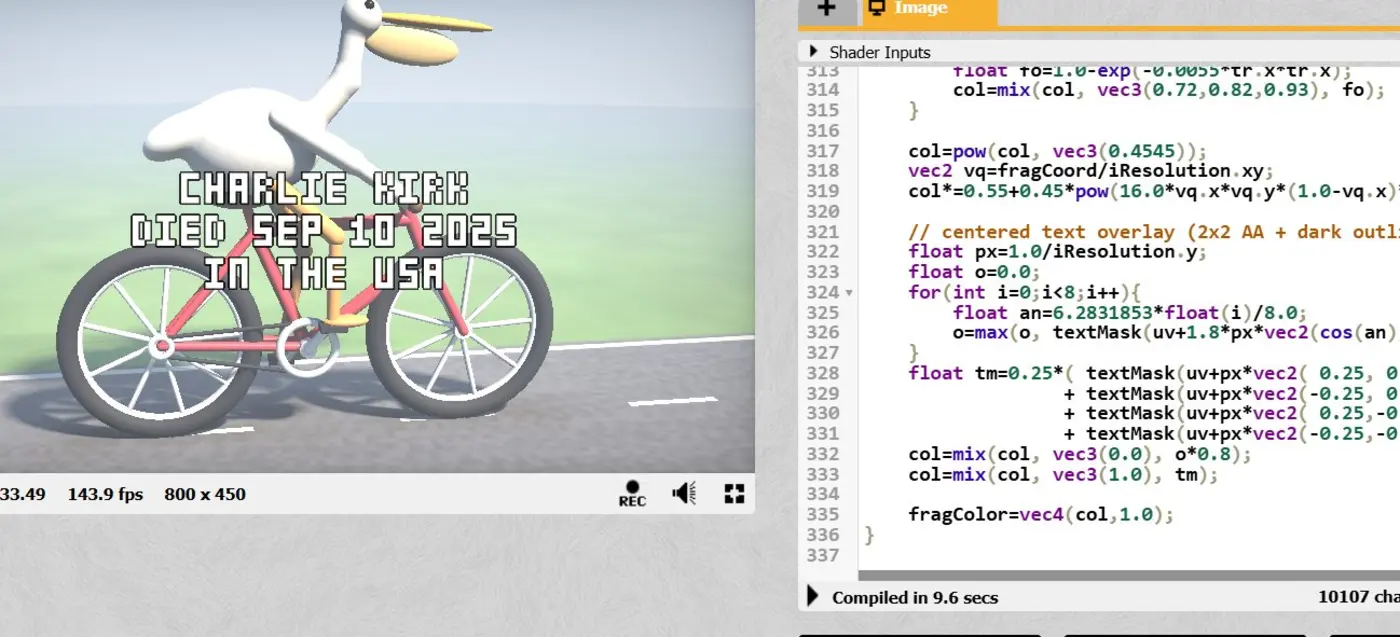Screen dimensions: 1400x637
Task: Compile the shader with the play arrow
Action: (x=813, y=597)
